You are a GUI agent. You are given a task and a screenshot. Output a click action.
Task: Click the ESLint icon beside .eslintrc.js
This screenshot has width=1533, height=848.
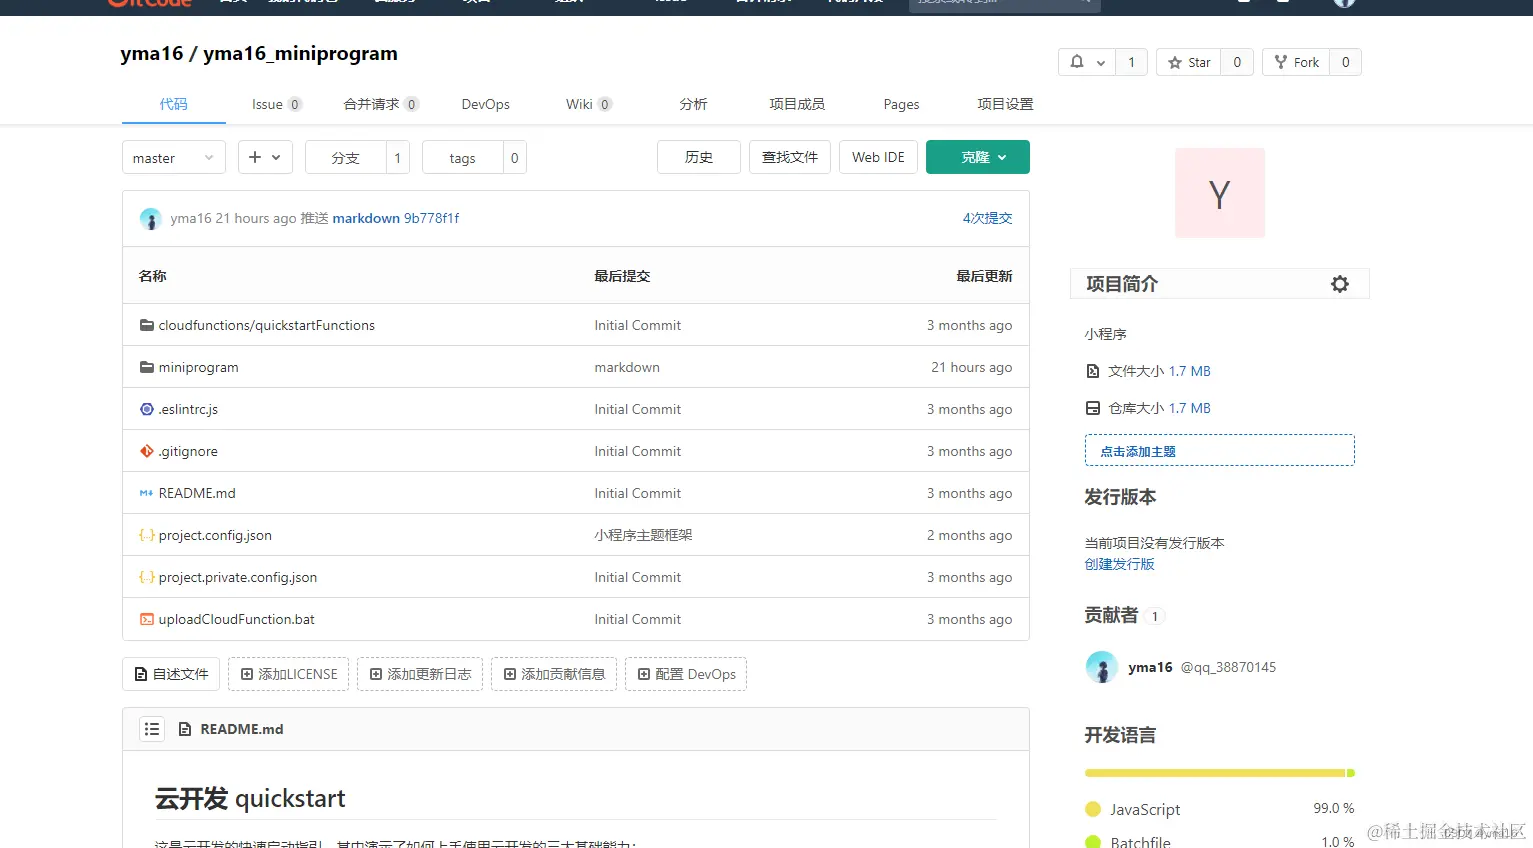(145, 409)
